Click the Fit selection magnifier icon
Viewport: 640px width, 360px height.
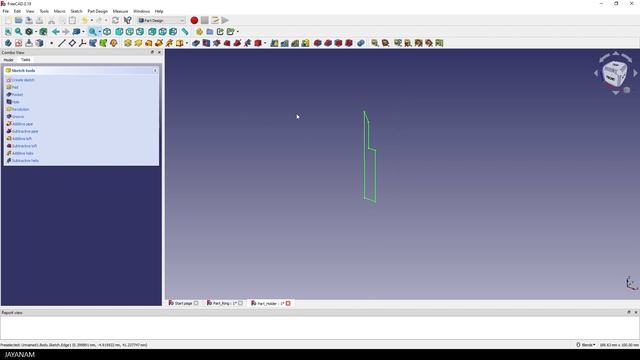(19, 31)
